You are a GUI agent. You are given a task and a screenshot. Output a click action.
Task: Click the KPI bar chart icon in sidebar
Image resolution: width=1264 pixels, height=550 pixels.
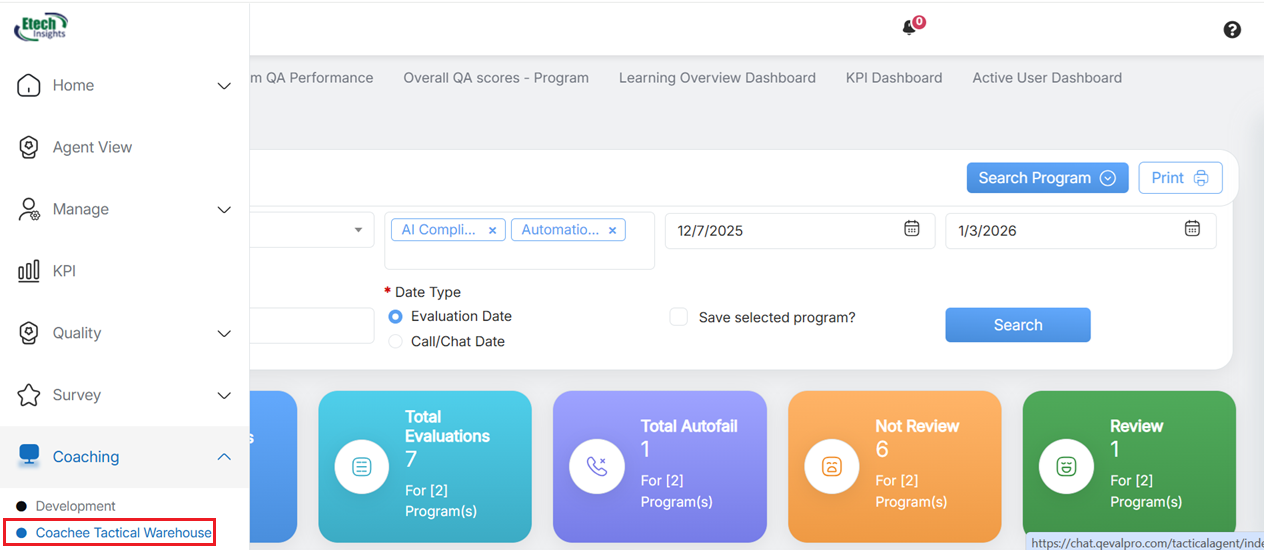tap(29, 271)
